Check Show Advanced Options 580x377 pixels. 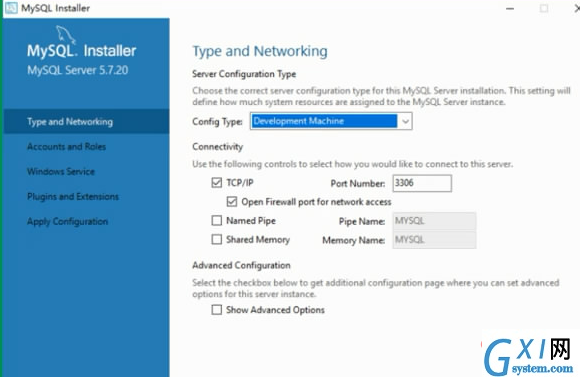coord(217,310)
